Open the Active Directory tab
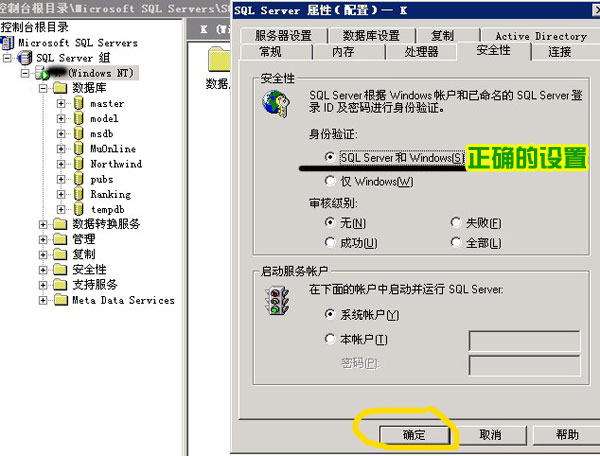Image resolution: width=600 pixels, height=456 pixels. pyautogui.click(x=541, y=36)
